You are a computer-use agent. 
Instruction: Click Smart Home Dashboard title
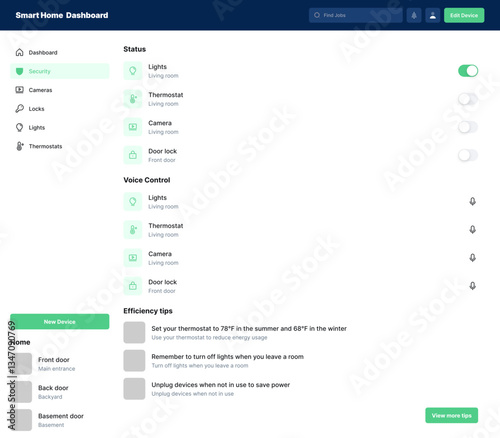pos(62,15)
